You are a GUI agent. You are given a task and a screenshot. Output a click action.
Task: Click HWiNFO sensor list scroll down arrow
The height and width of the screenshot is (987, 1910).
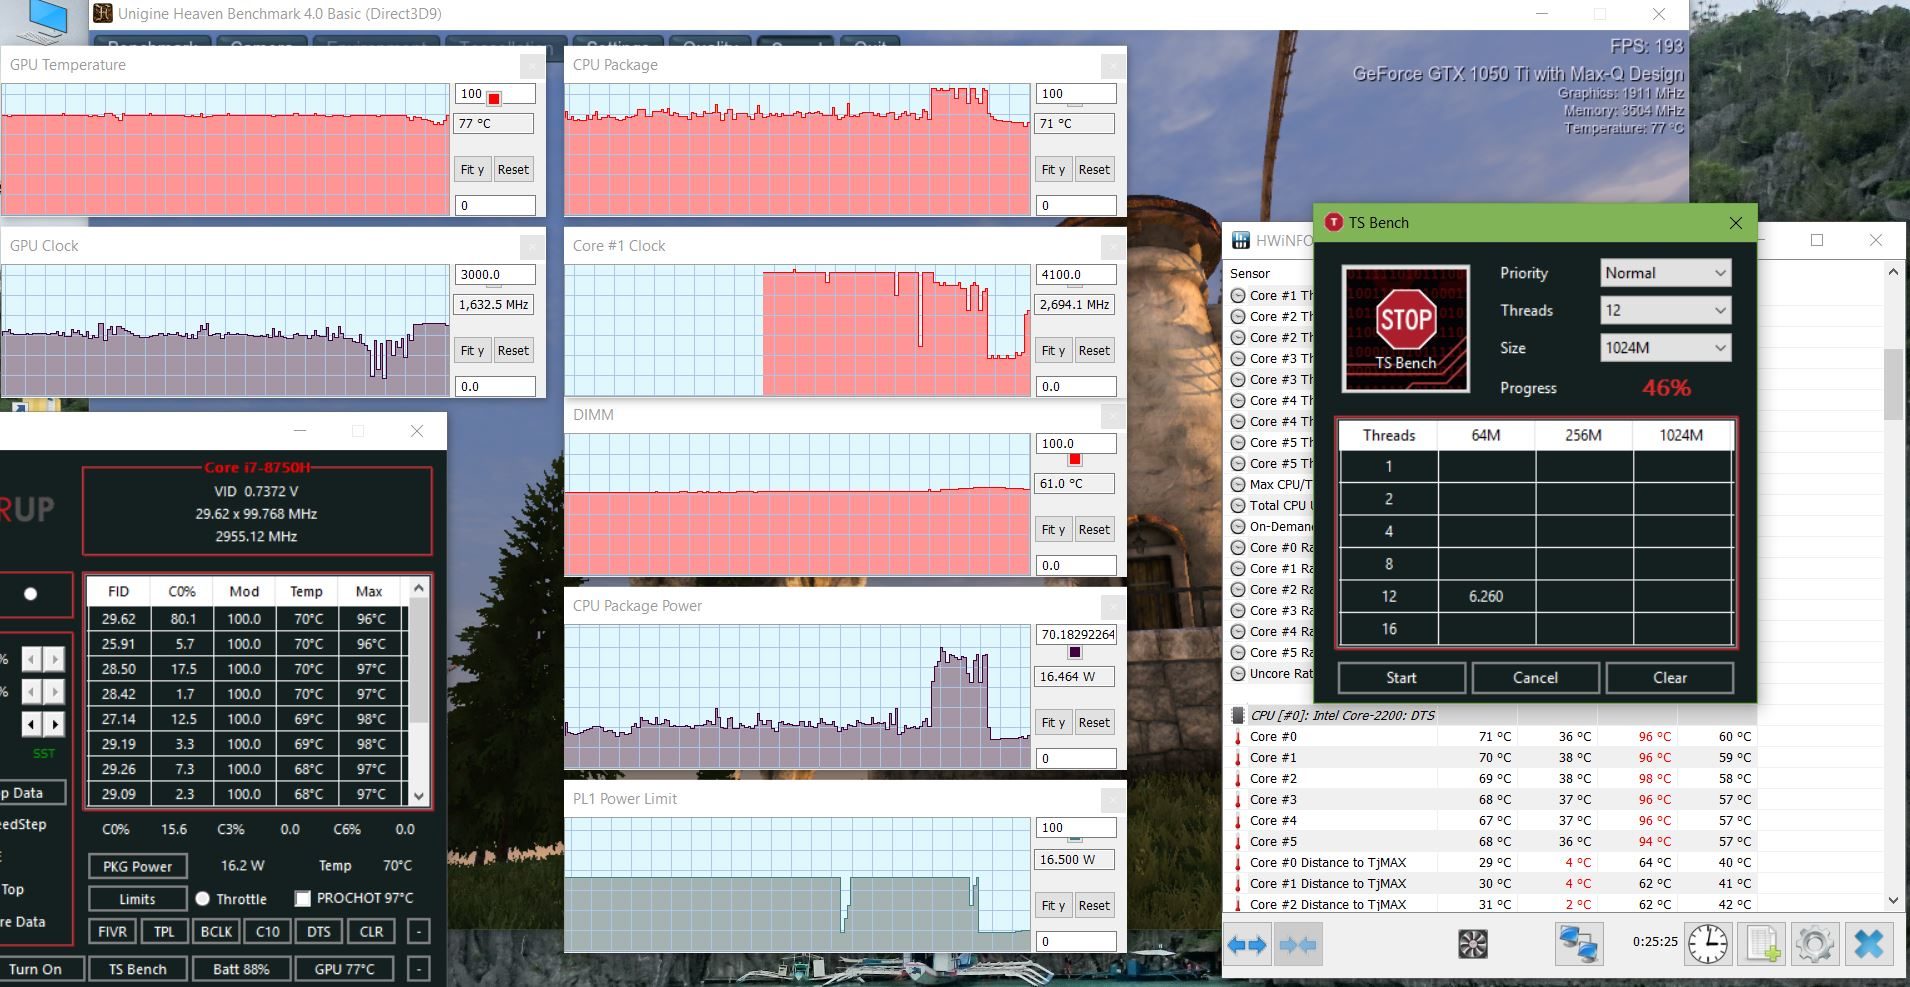[1893, 900]
